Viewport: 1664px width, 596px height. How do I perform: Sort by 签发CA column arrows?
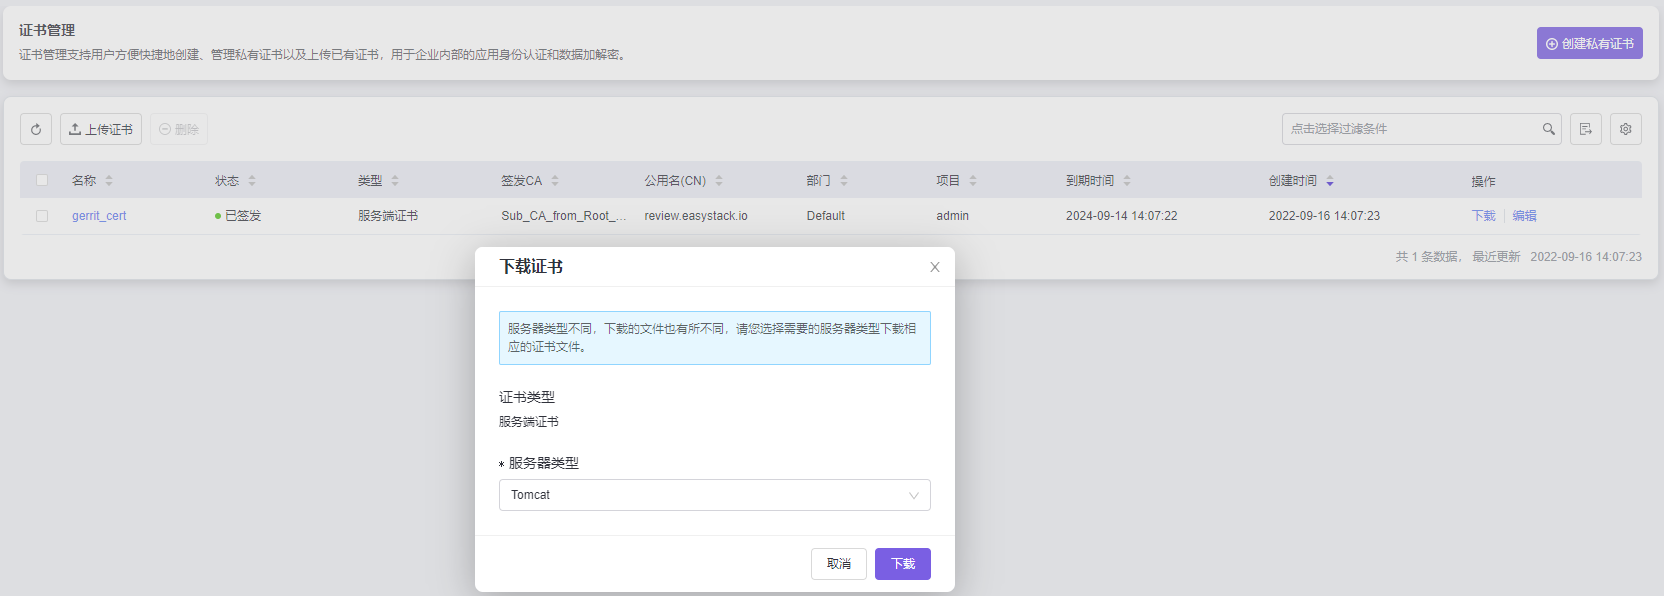coord(555,181)
